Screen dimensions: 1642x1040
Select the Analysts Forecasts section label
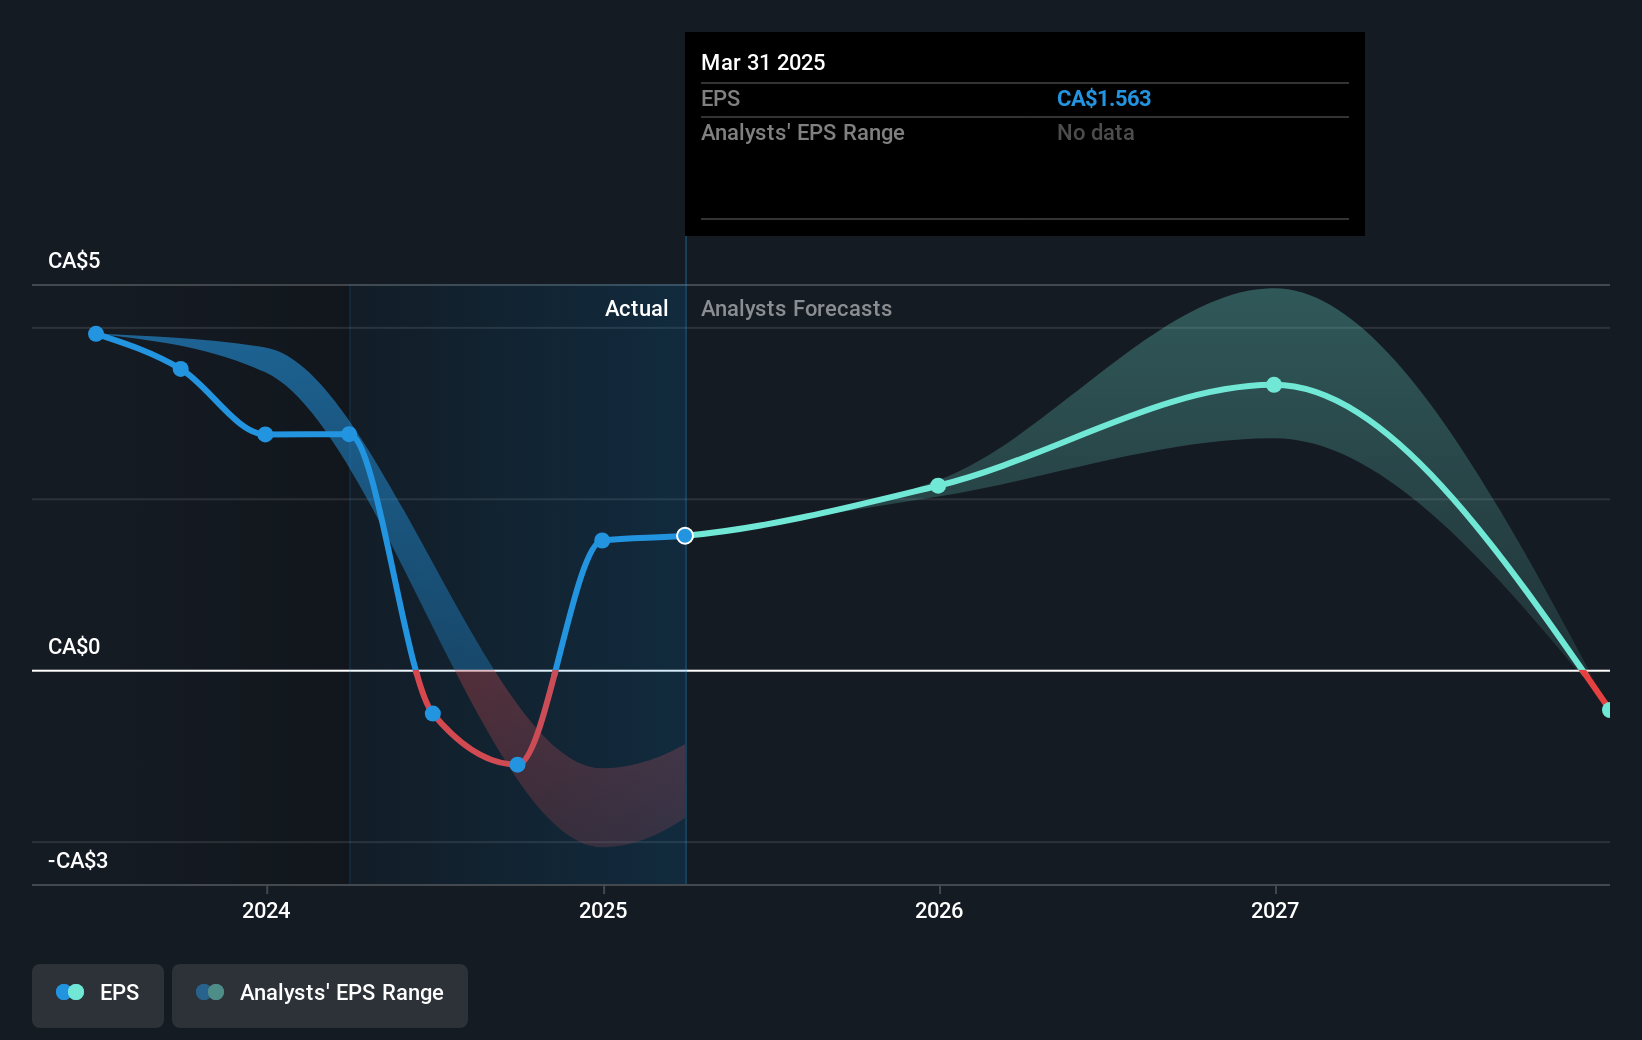(x=795, y=308)
